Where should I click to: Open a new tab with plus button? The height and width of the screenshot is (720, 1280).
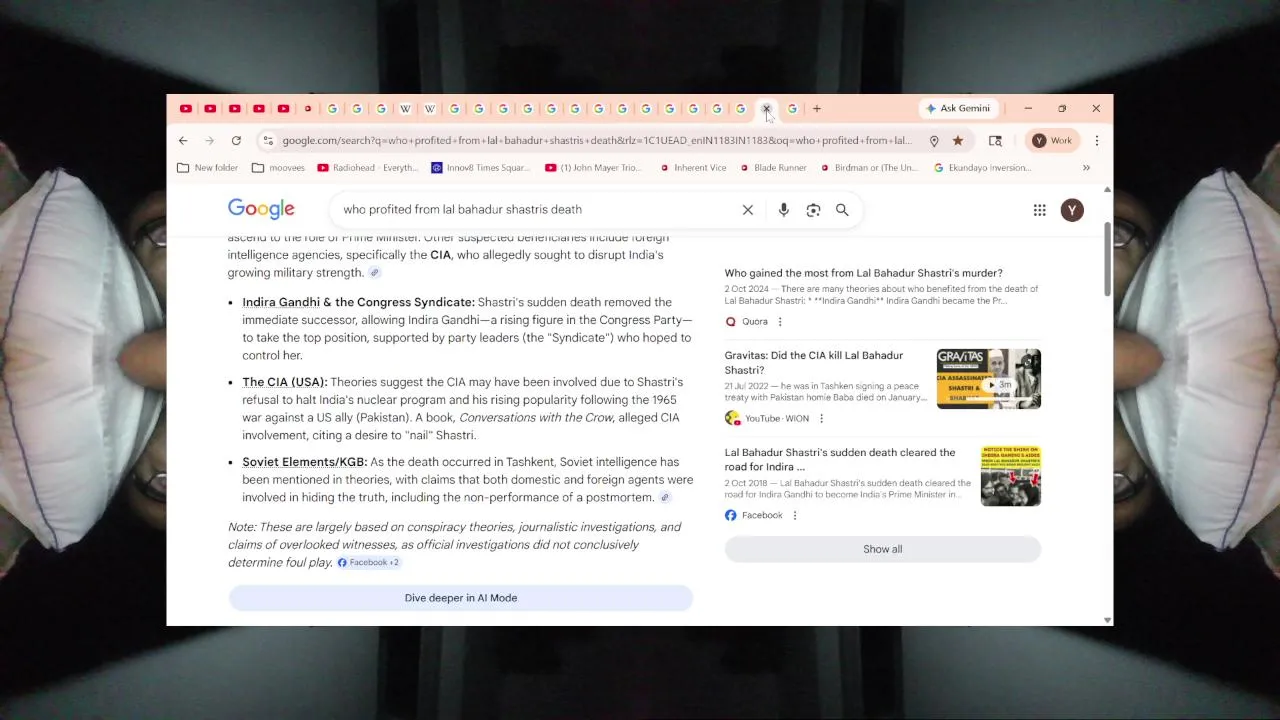pos(817,108)
